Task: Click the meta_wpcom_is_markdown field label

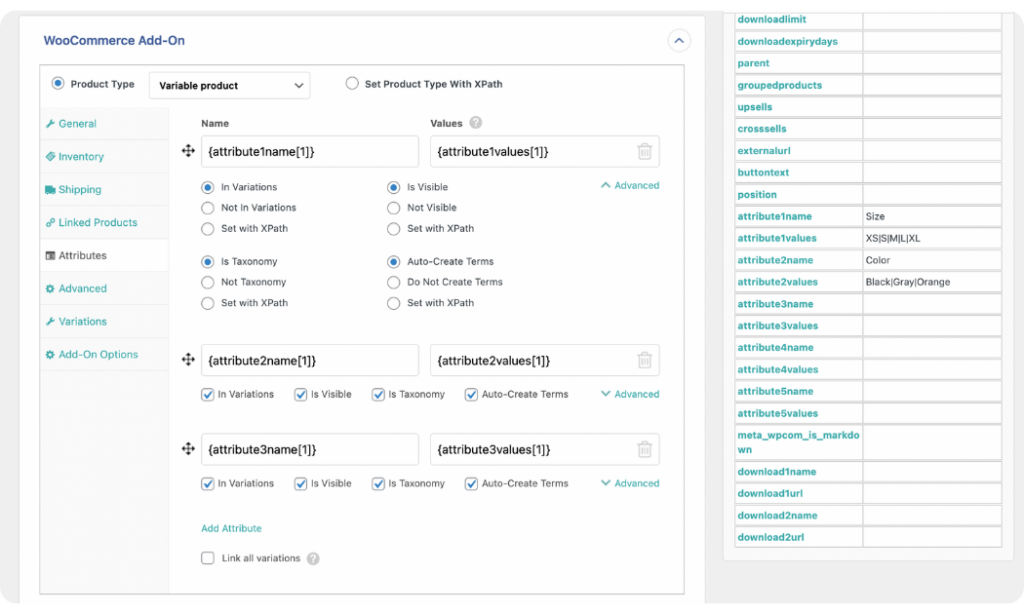Action: pos(798,442)
